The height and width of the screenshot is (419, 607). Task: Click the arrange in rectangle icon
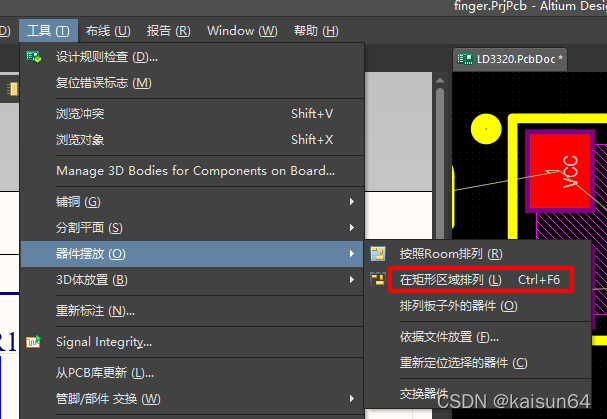[x=378, y=279]
